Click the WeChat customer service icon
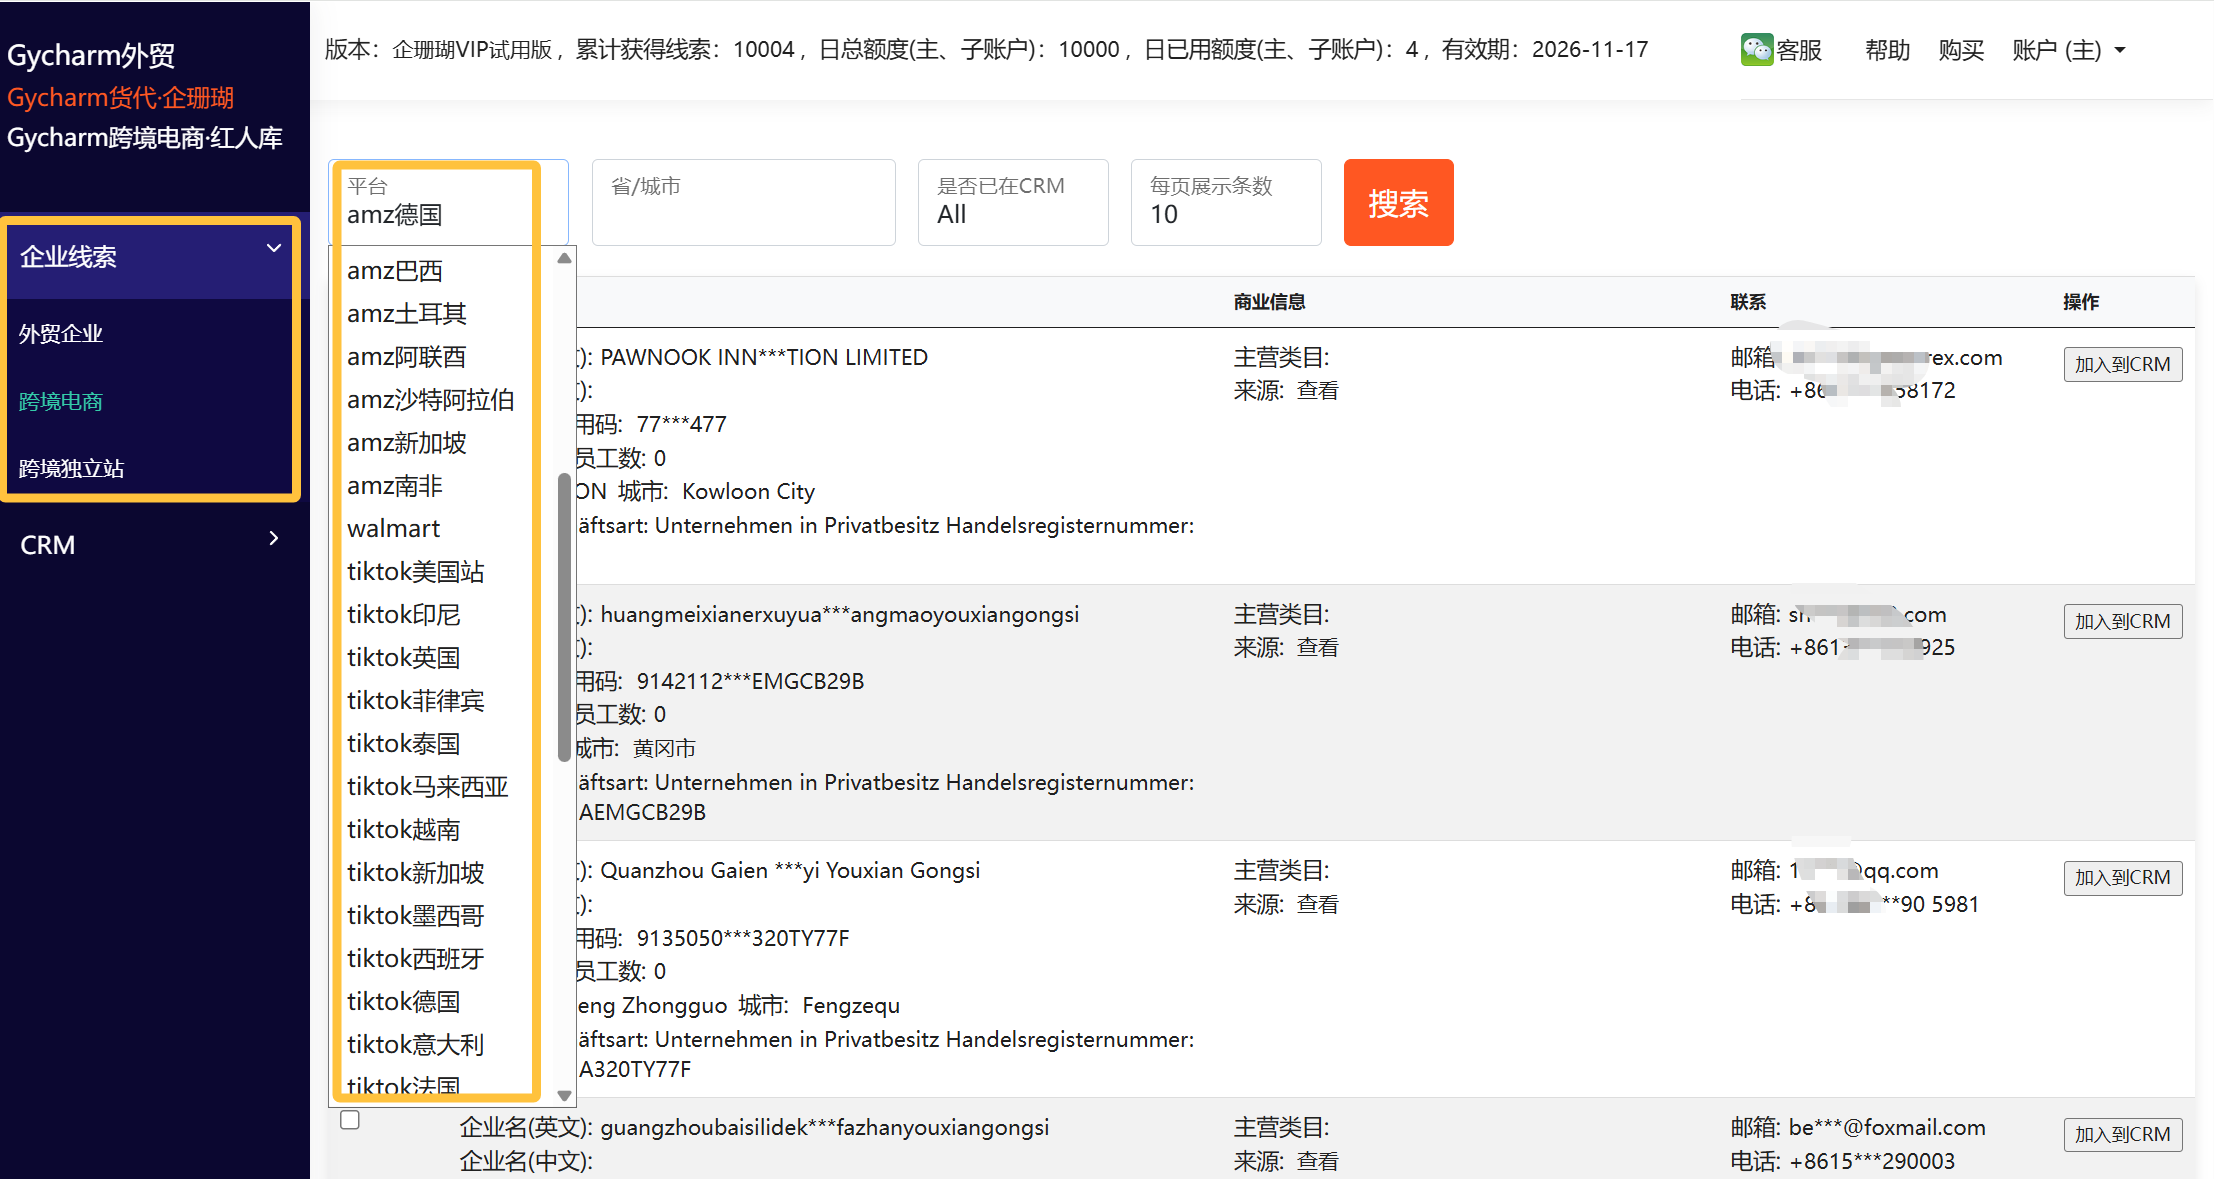 pyautogui.click(x=1756, y=49)
